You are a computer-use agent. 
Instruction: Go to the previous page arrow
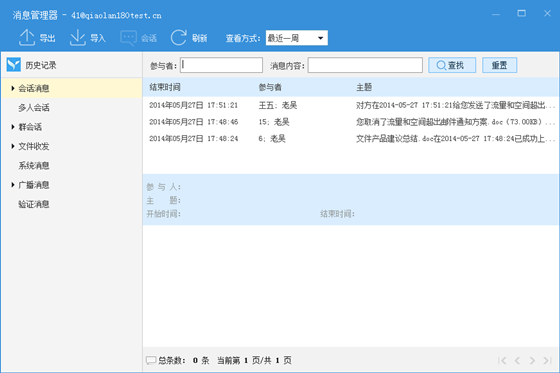pos(517,360)
